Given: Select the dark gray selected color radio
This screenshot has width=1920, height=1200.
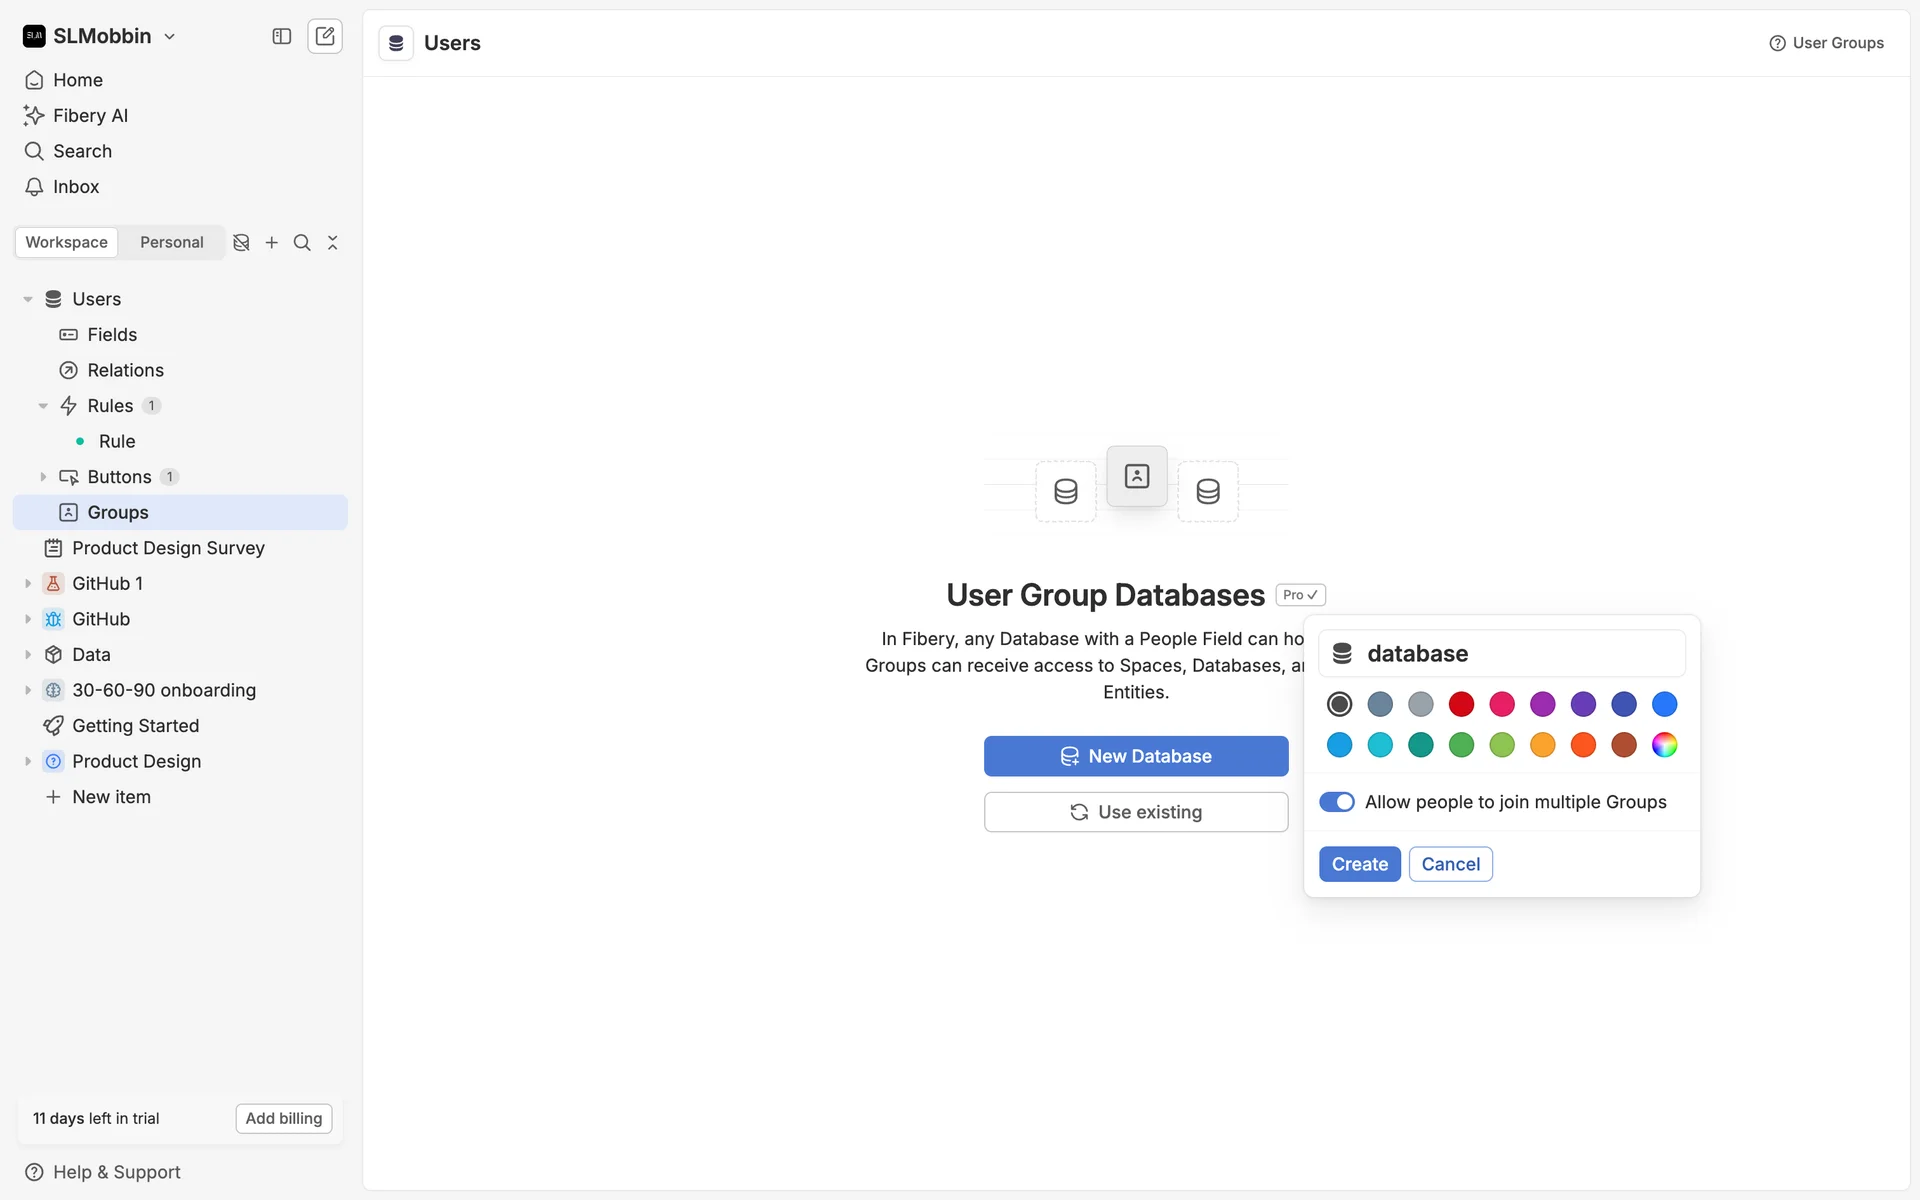Looking at the screenshot, I should tap(1339, 704).
